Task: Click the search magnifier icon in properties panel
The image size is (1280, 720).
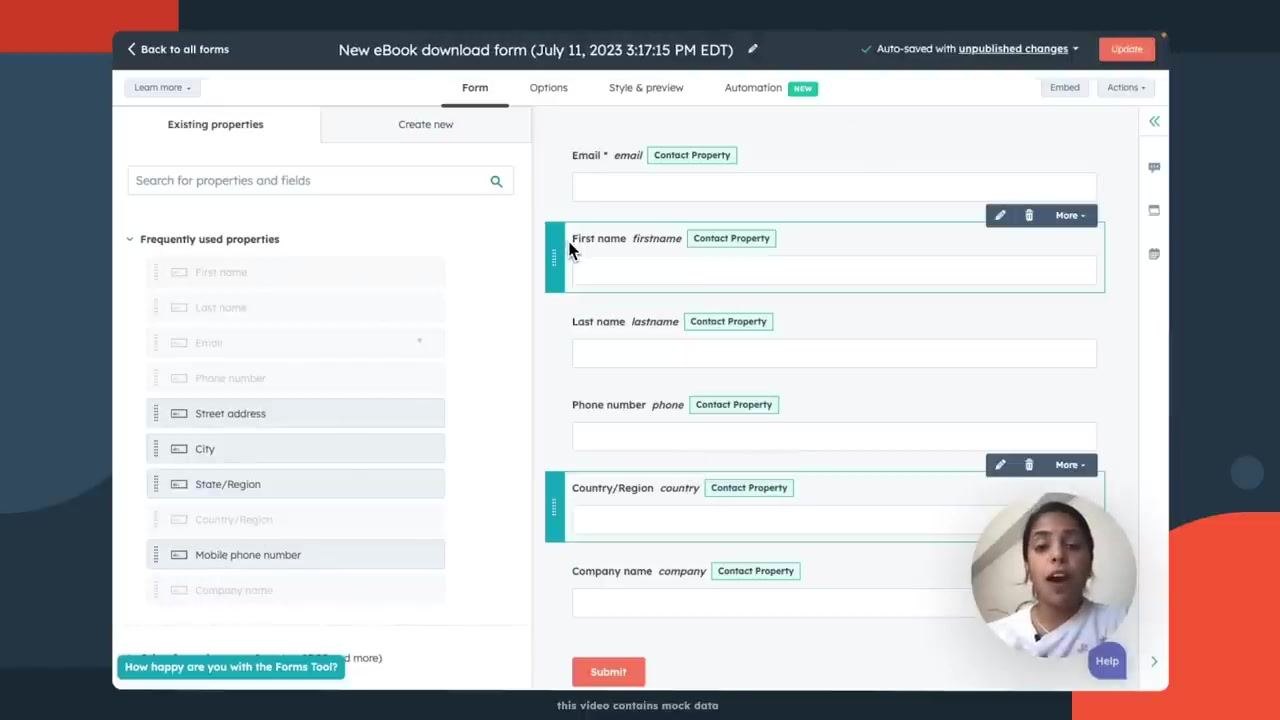Action: tap(496, 181)
